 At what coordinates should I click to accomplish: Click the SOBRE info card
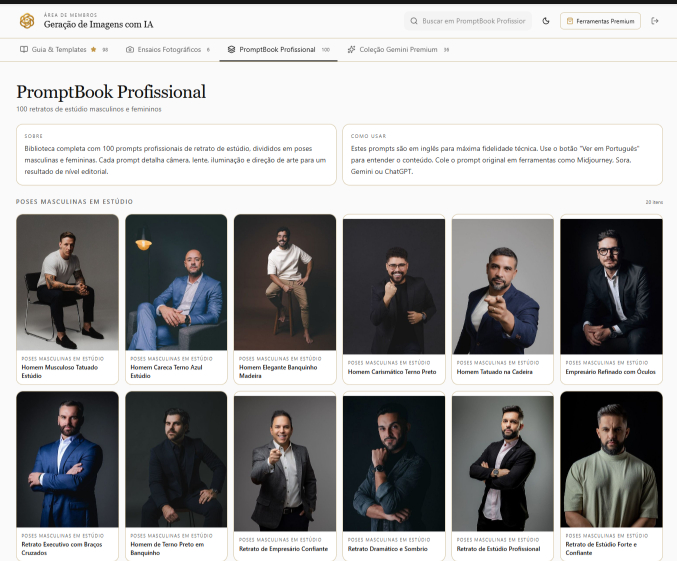click(x=176, y=155)
